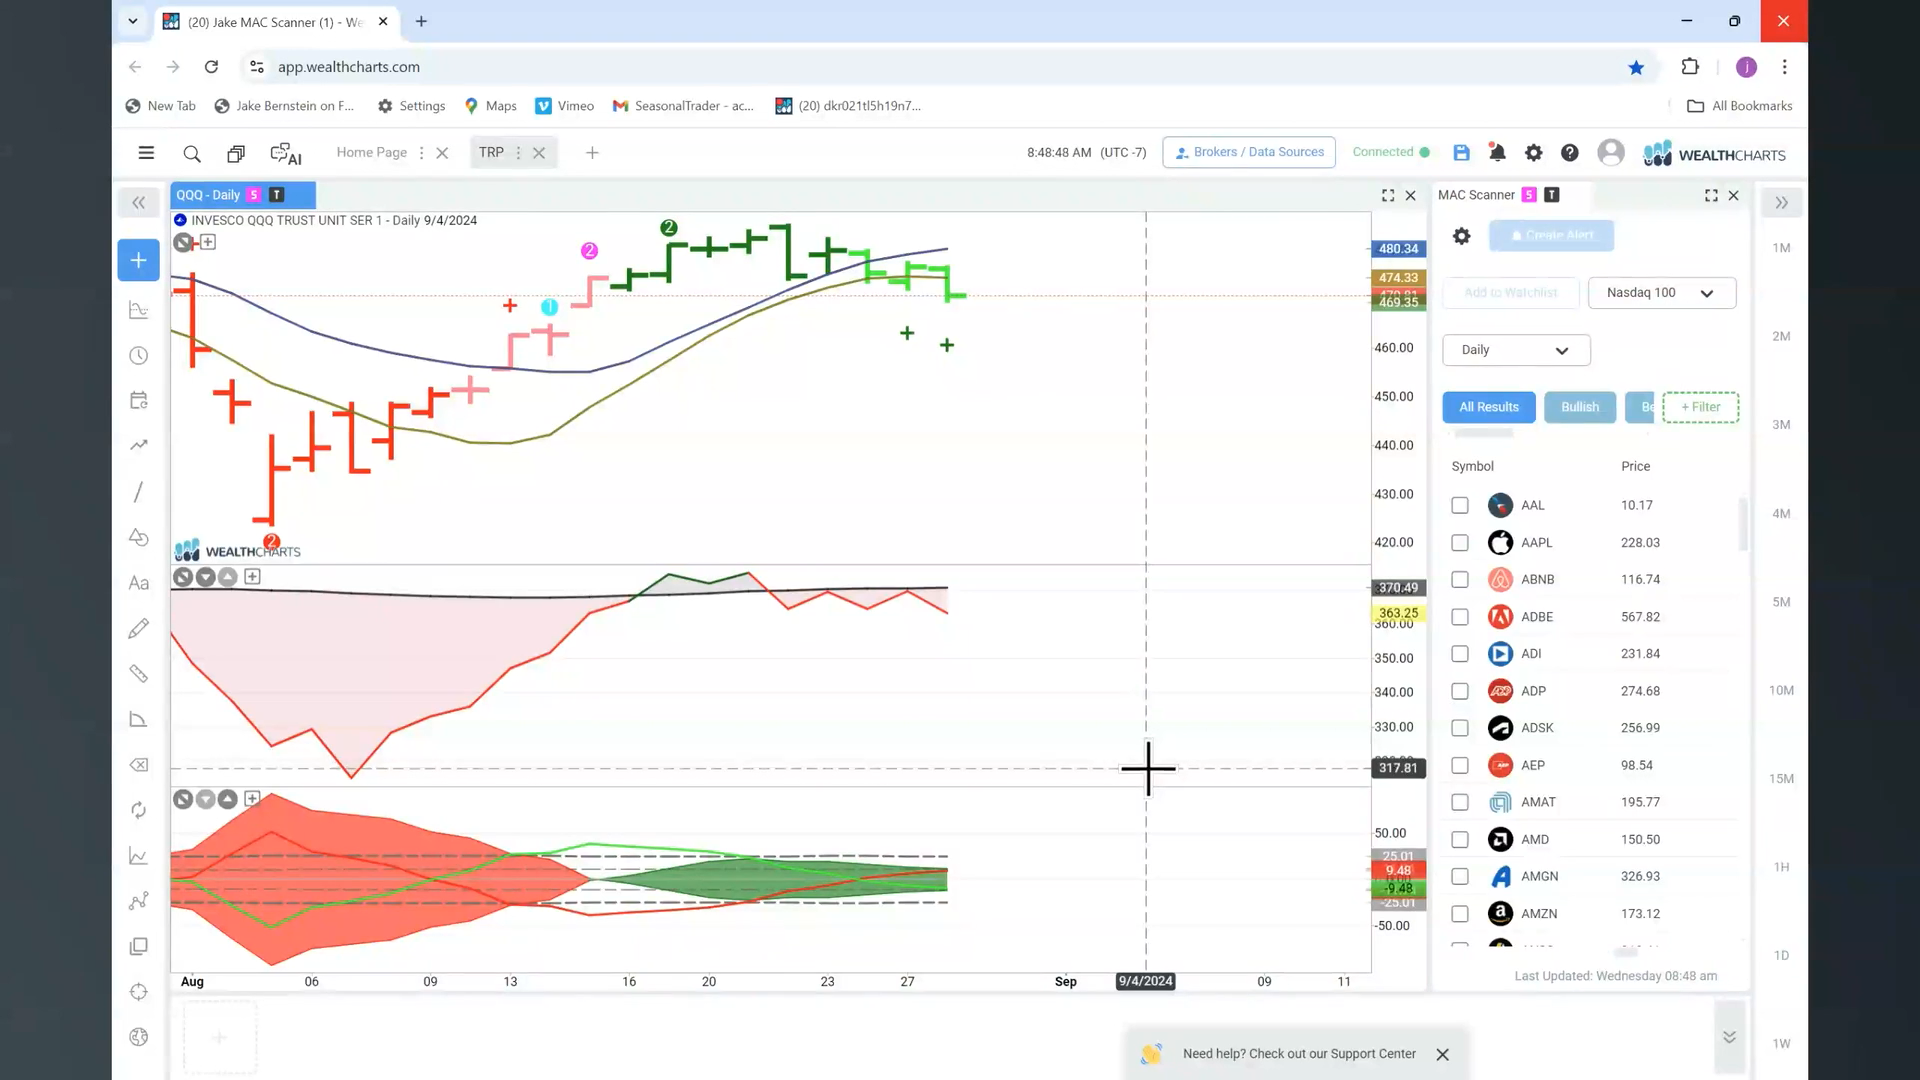Viewport: 1920px width, 1080px height.
Task: Click the crosshair target tool
Action: click(x=138, y=992)
